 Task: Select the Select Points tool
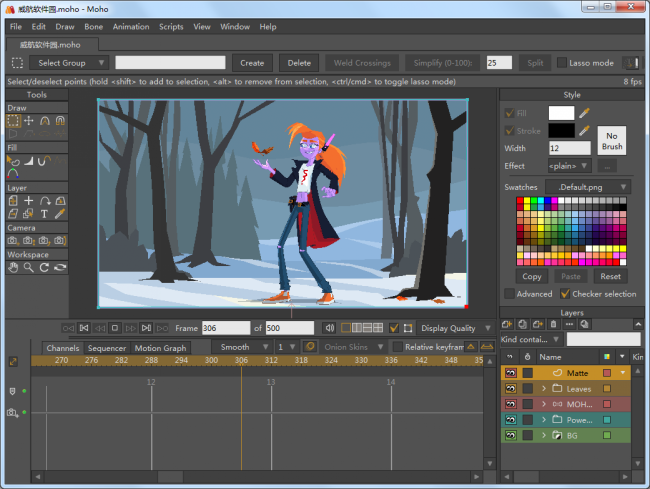point(13,121)
